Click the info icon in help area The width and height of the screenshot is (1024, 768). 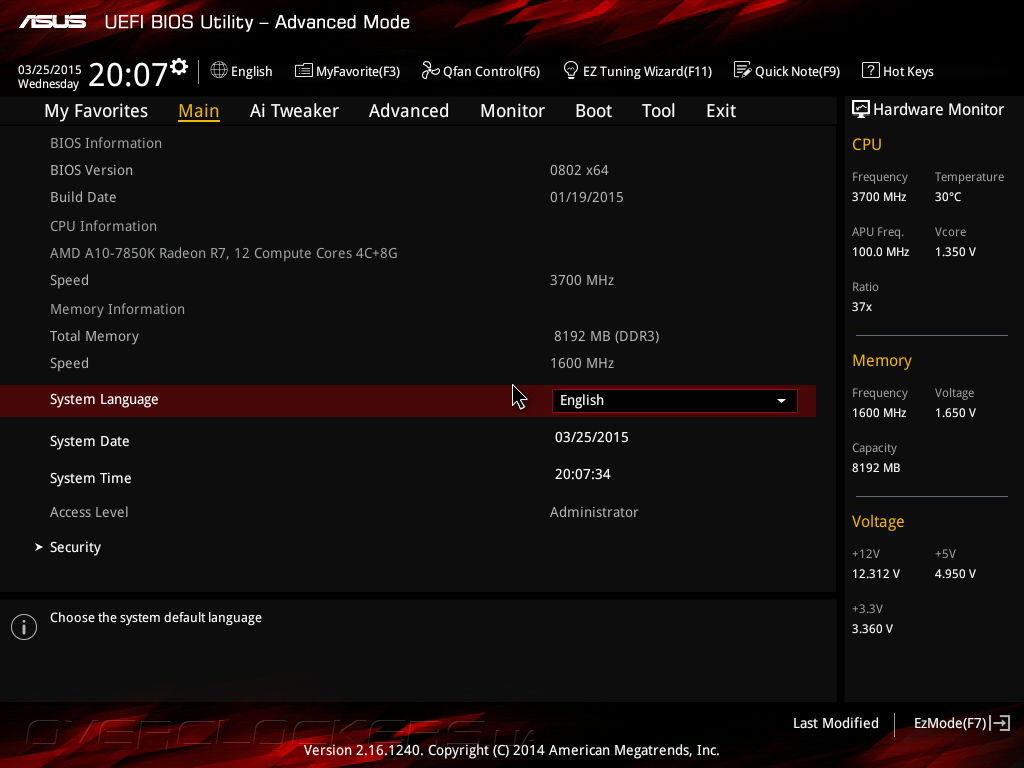23,627
